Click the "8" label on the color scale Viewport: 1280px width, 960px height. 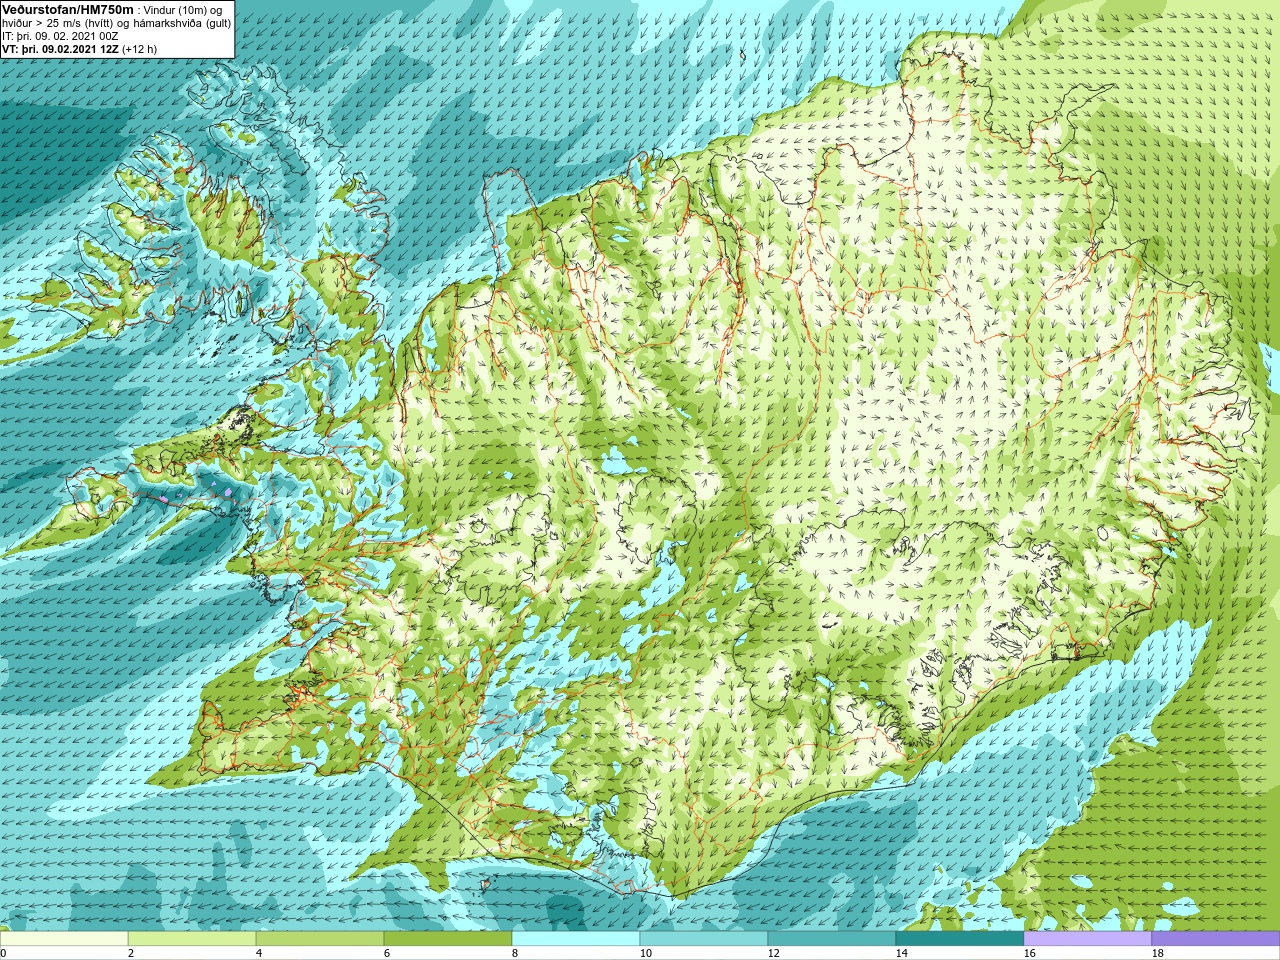(x=515, y=953)
